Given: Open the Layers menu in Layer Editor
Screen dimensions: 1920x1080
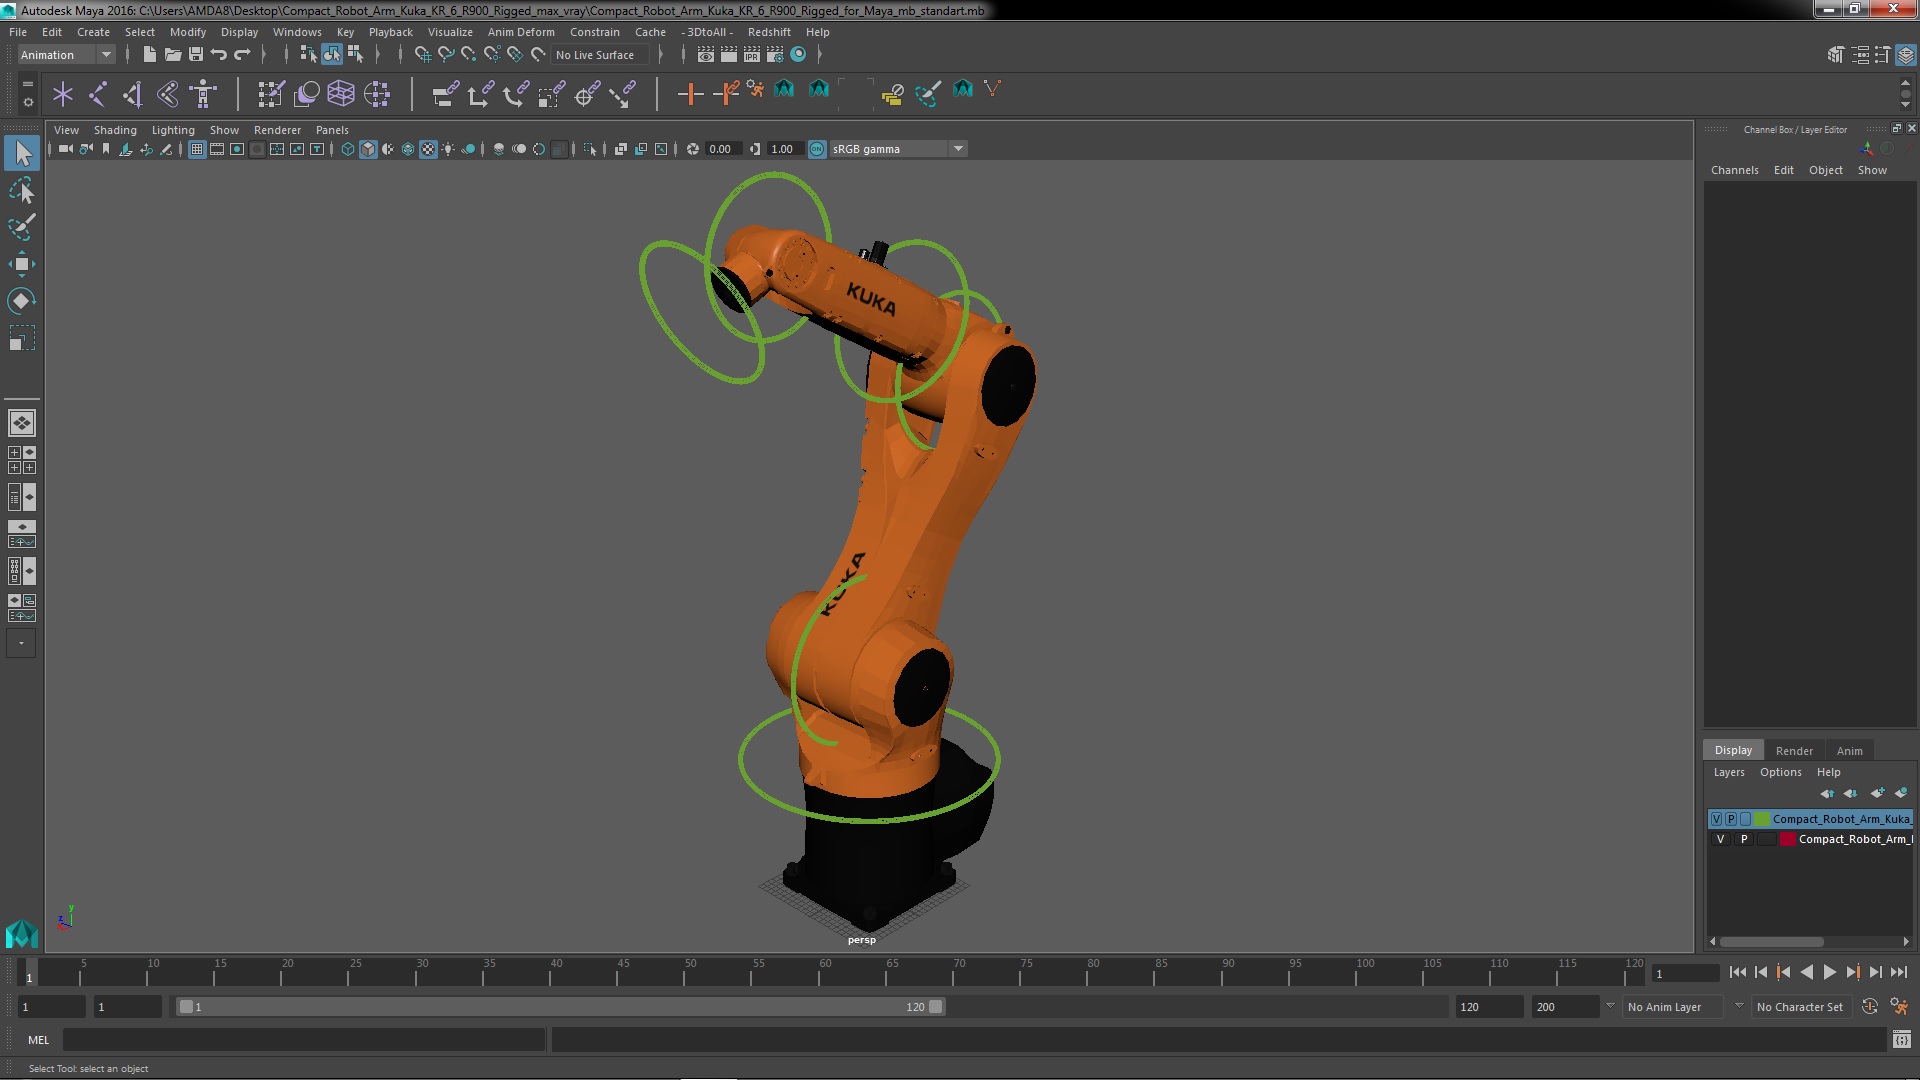Looking at the screenshot, I should [1728, 772].
